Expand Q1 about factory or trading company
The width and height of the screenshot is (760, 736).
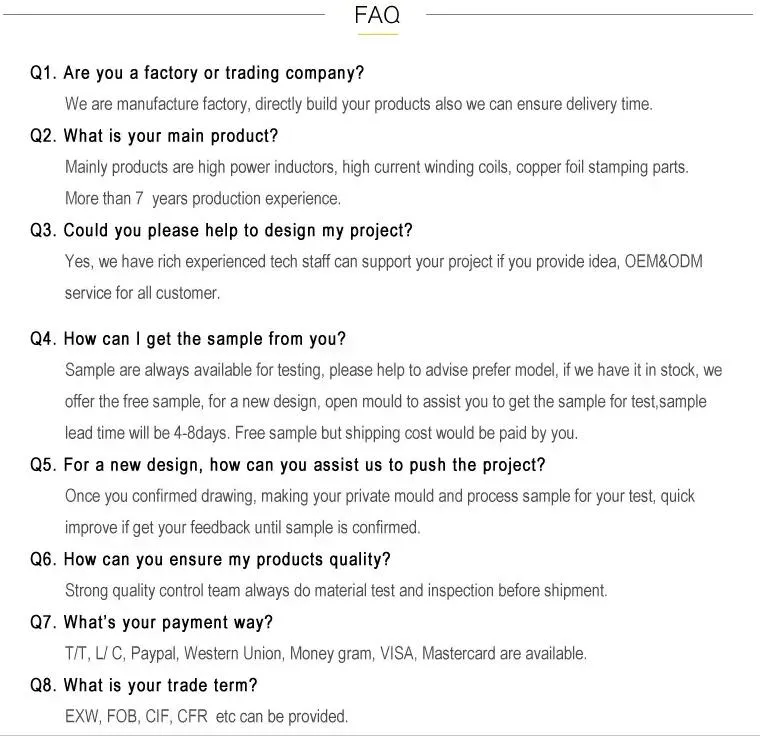tap(197, 73)
